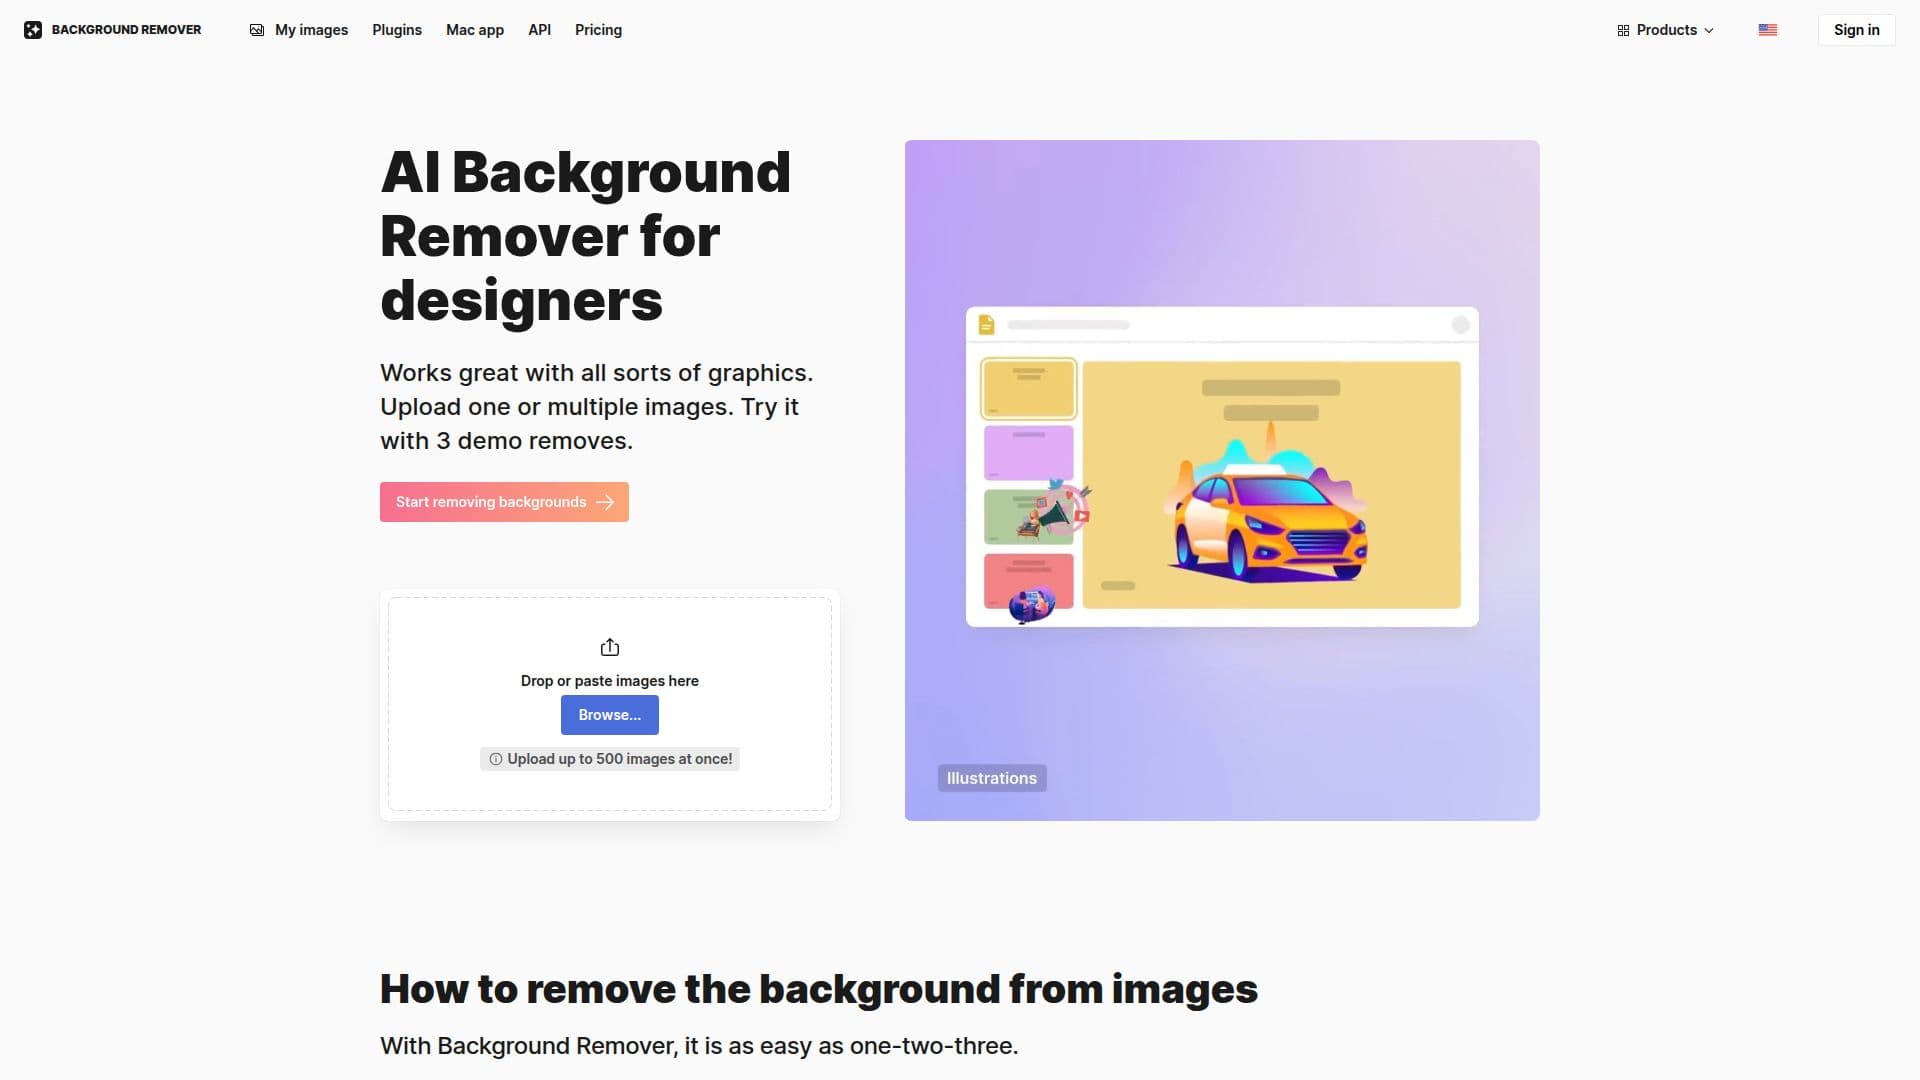Select the purple slide thumbnail in the mockup
This screenshot has height=1080, width=1920.
1029,452
